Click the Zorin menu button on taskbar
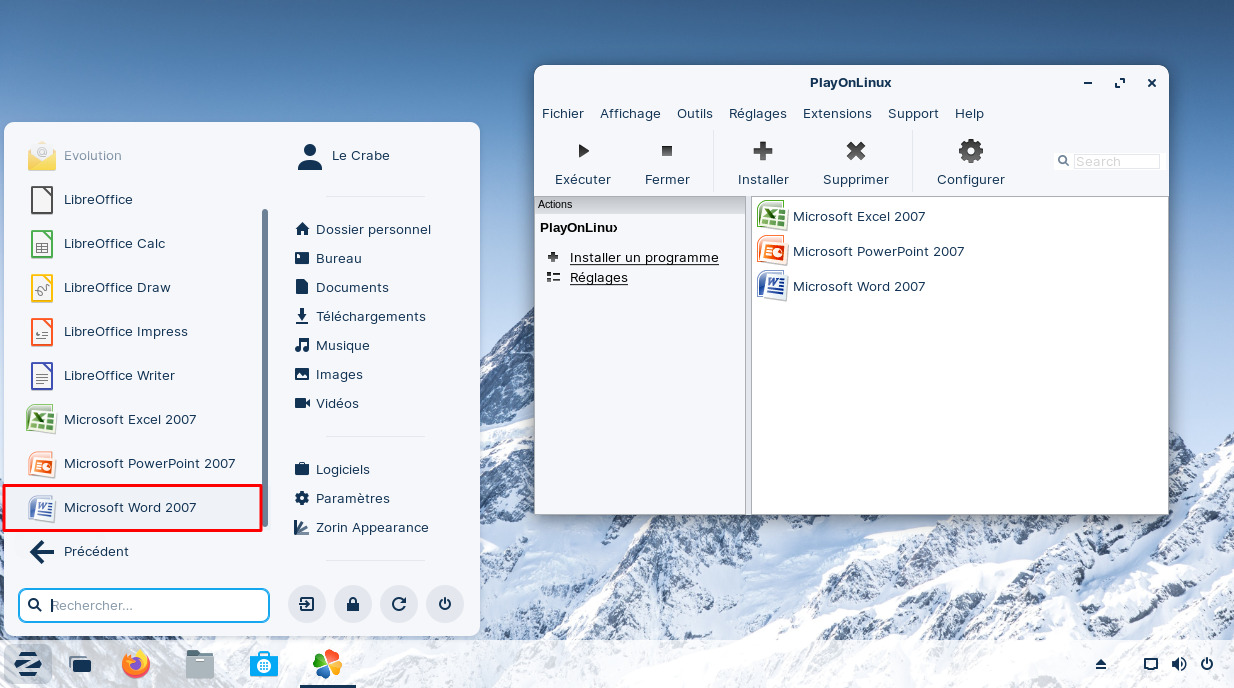This screenshot has width=1234, height=688. tap(28, 663)
